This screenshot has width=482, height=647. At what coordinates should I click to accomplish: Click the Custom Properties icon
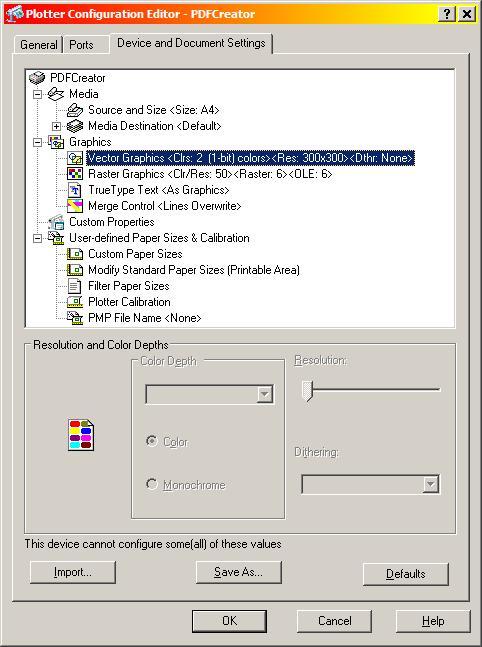(x=56, y=222)
